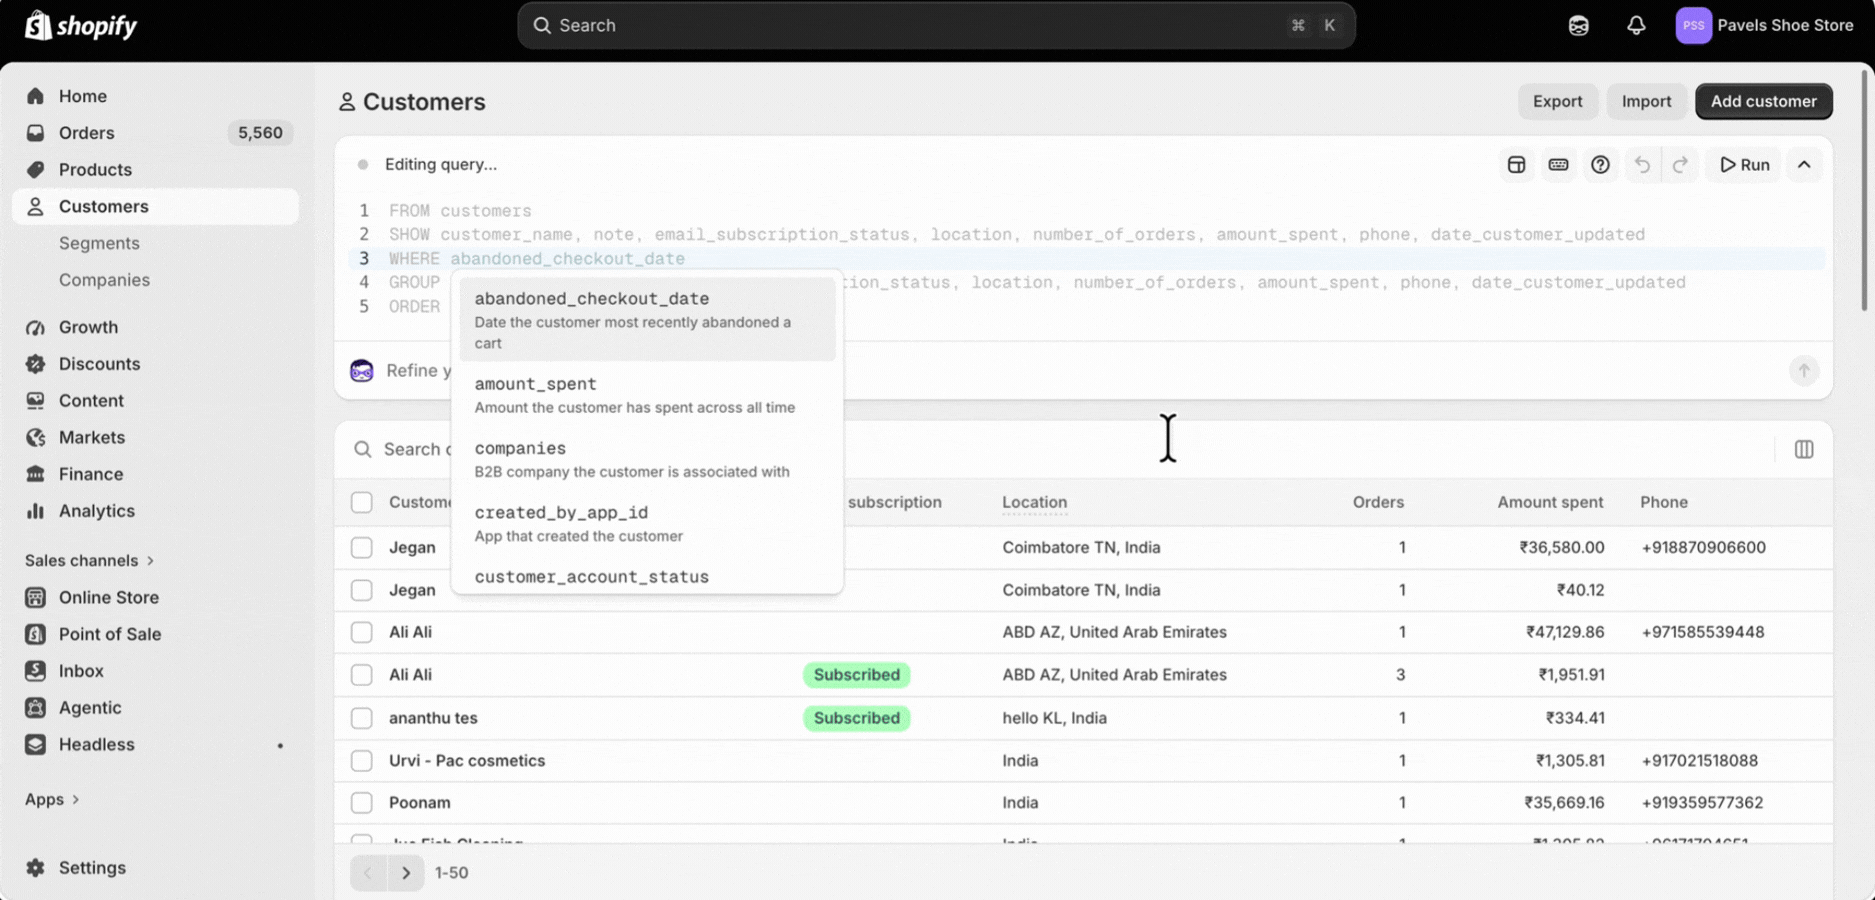Click the Growth icon in sidebar
This screenshot has height=900, width=1875.
tap(36, 327)
